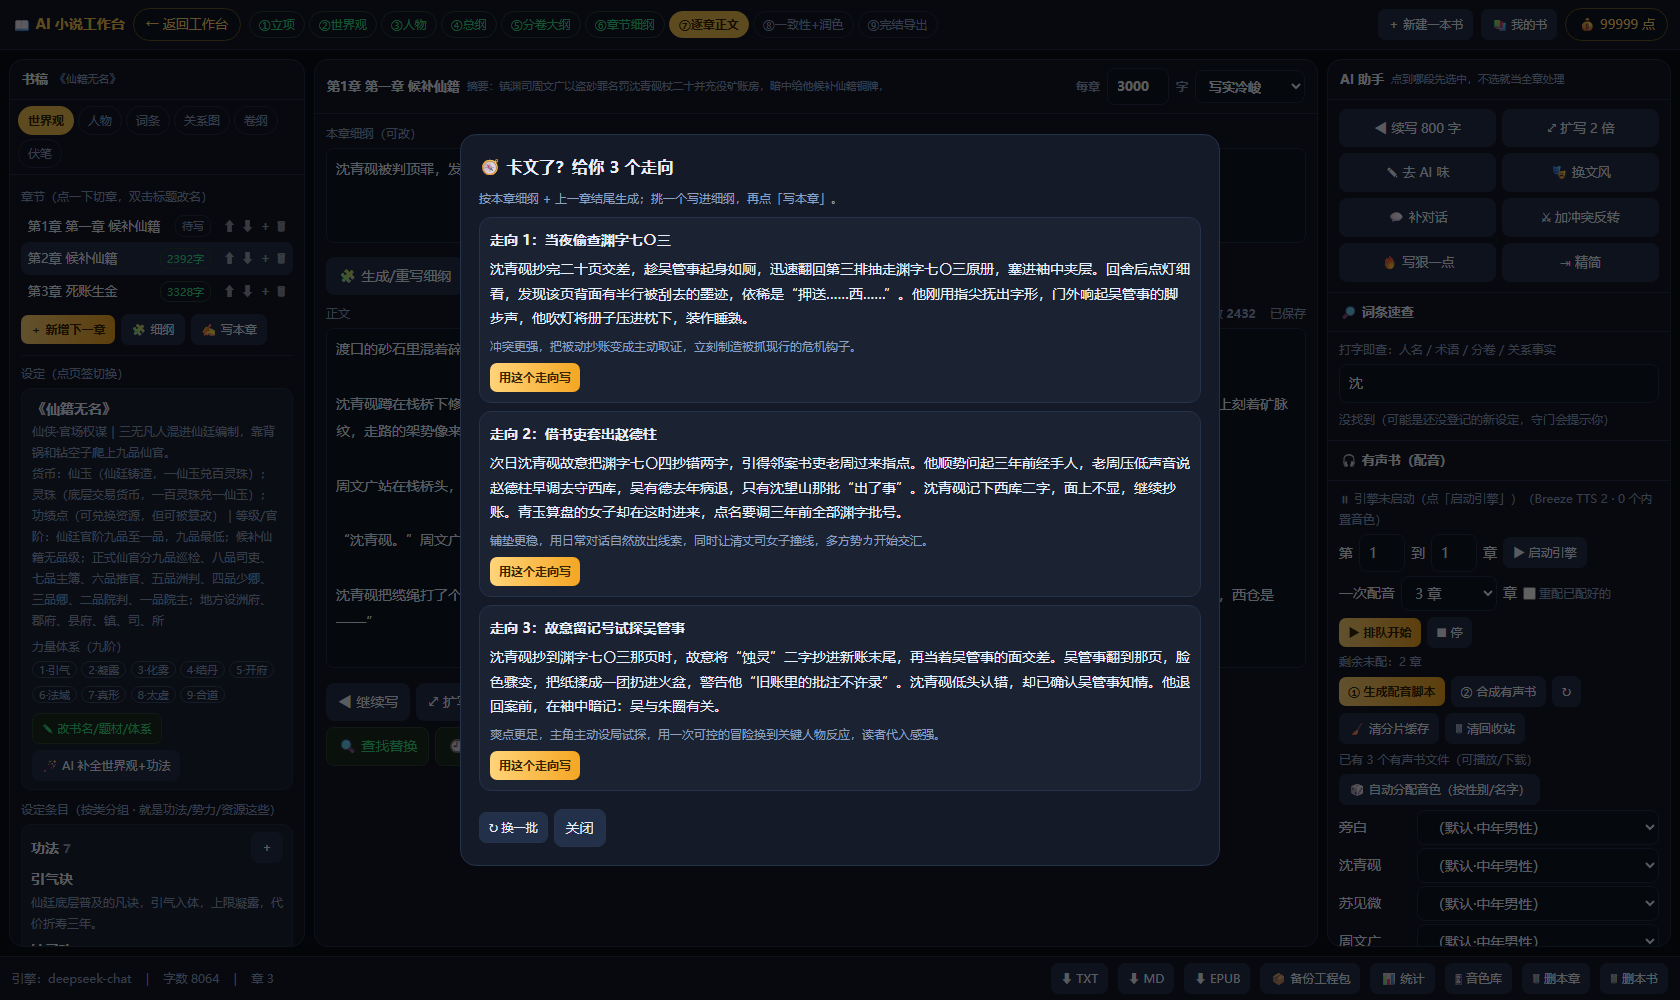This screenshot has width=1680, height=1000.
Task: Open step ⑤分卷大纲
Action: pos(540,25)
